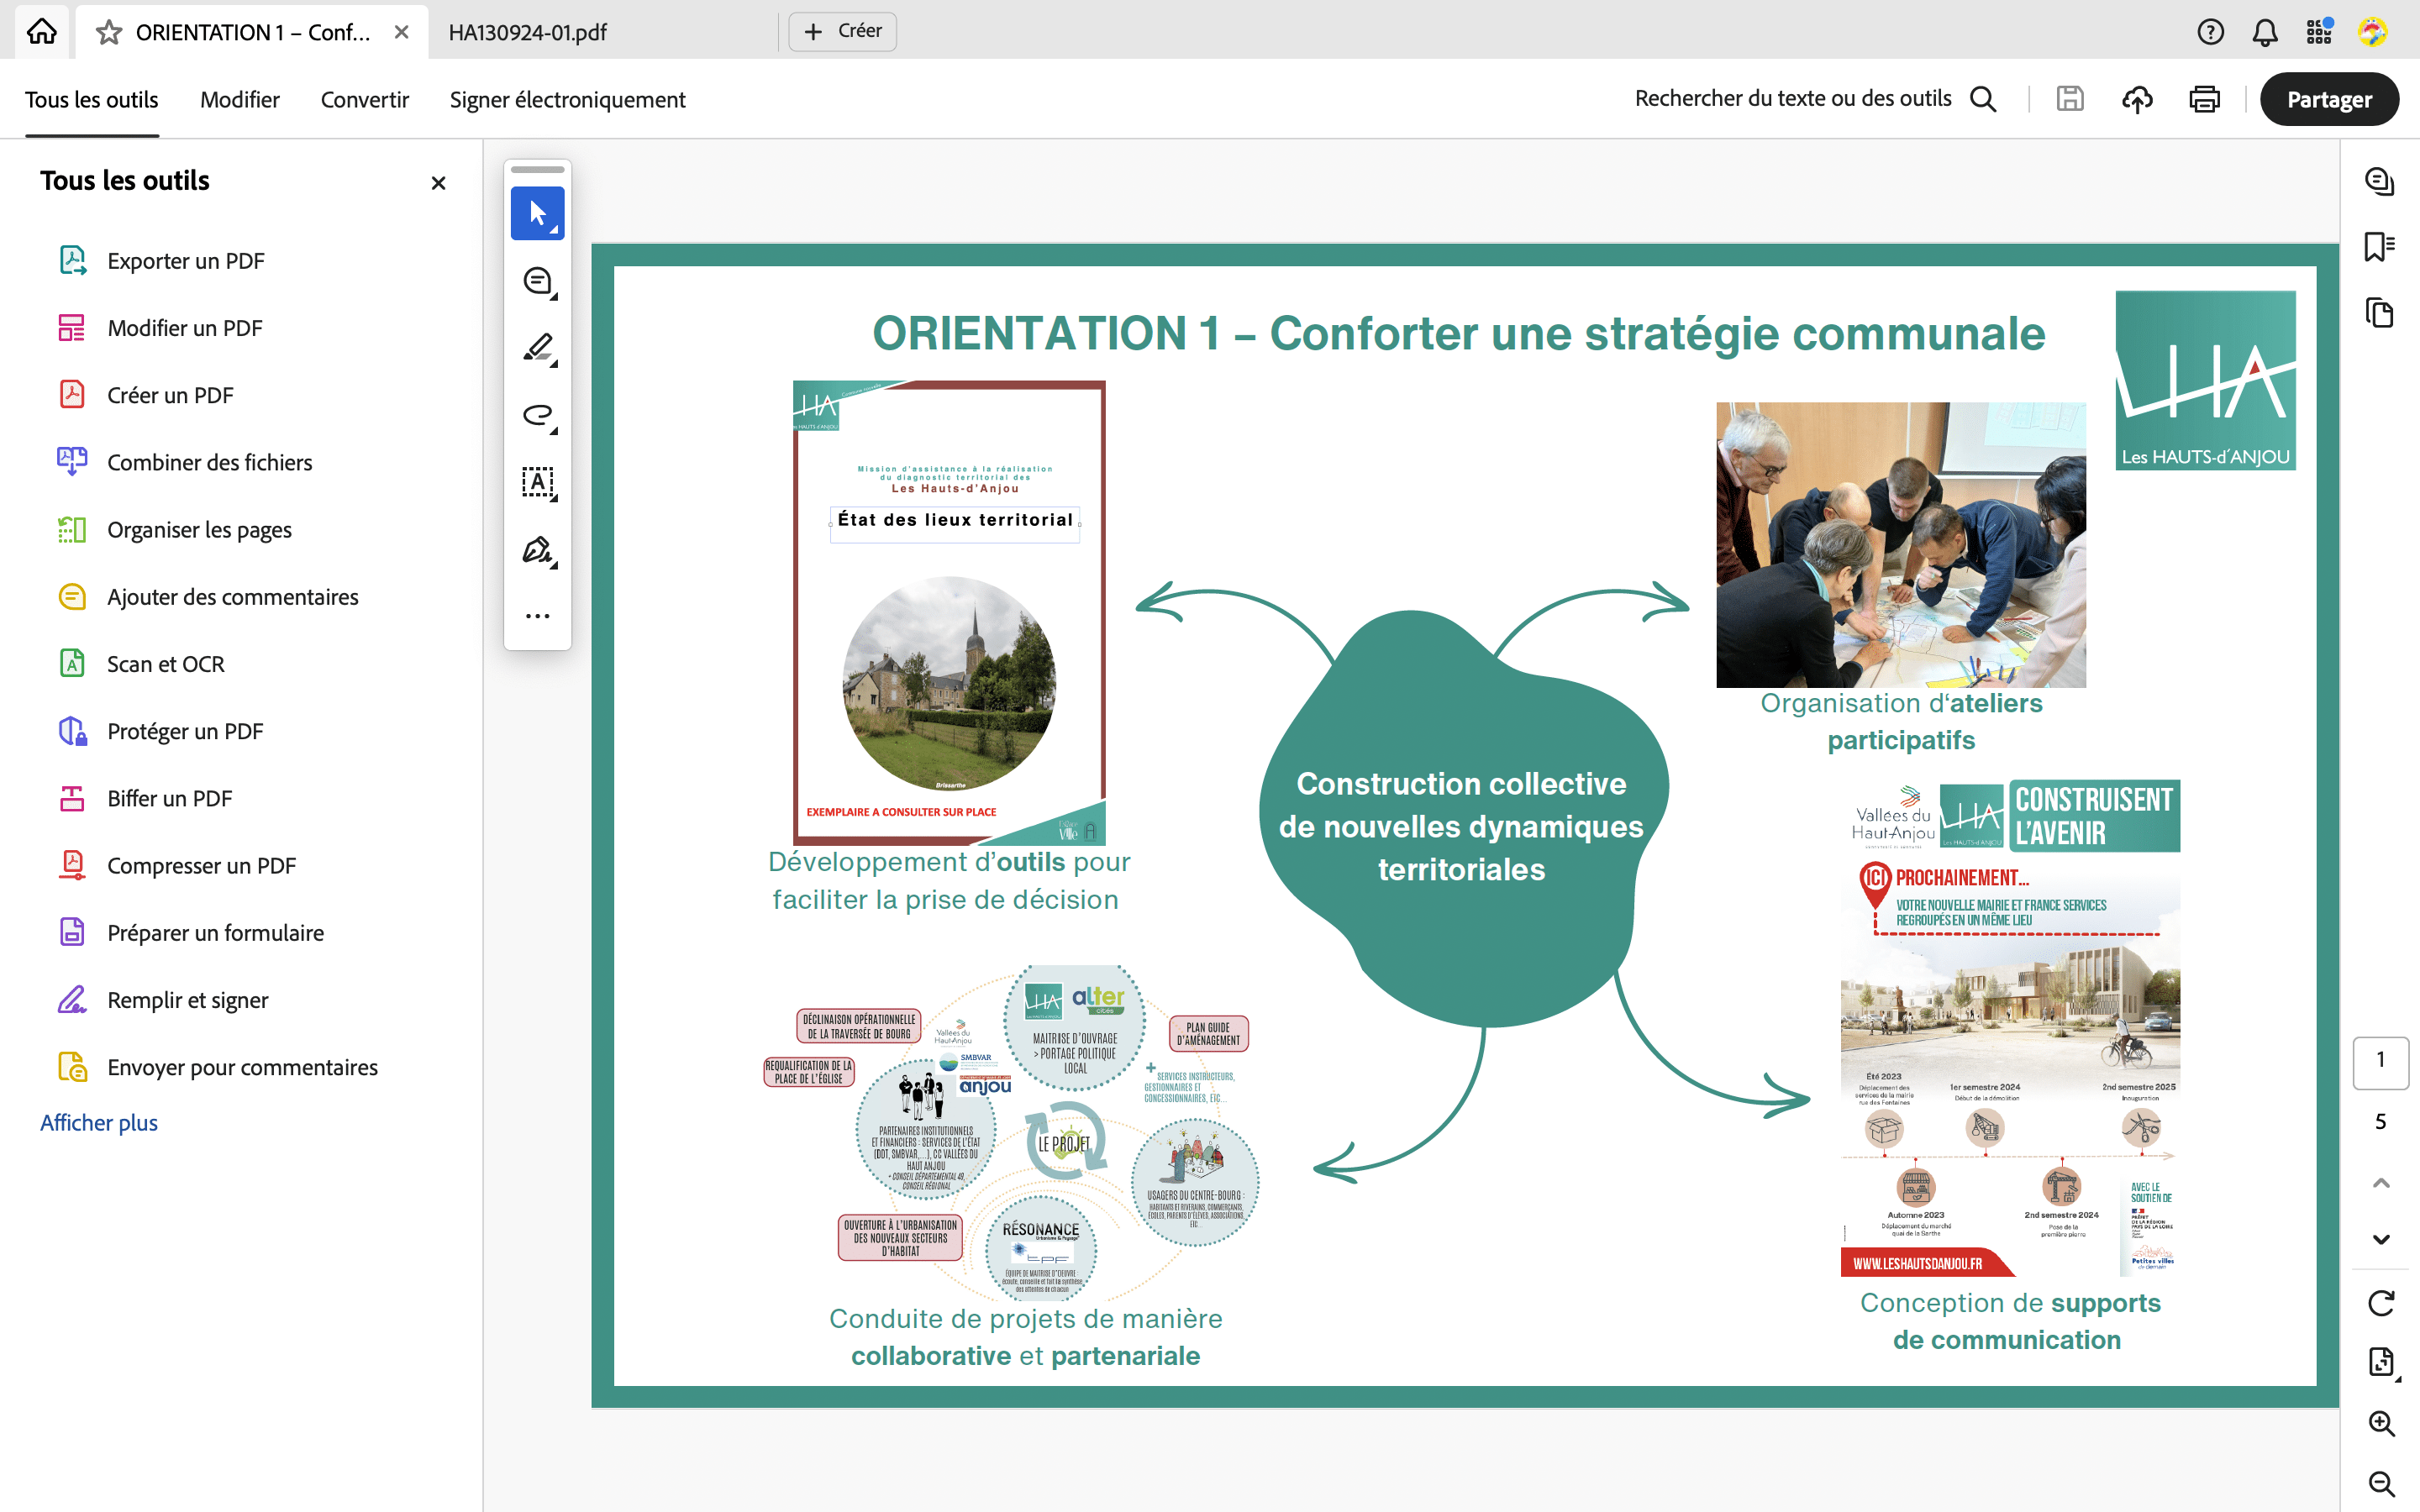Click the search text or tools field
This screenshot has height=1512, width=2420.
tap(1792, 98)
